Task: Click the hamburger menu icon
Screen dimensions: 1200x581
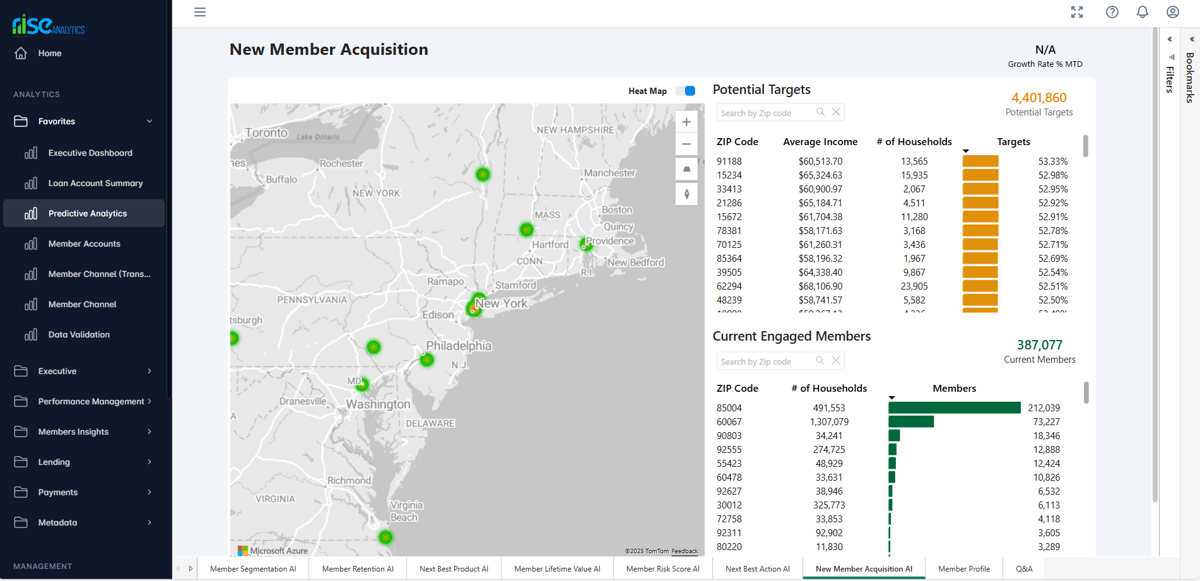Action: [x=200, y=12]
